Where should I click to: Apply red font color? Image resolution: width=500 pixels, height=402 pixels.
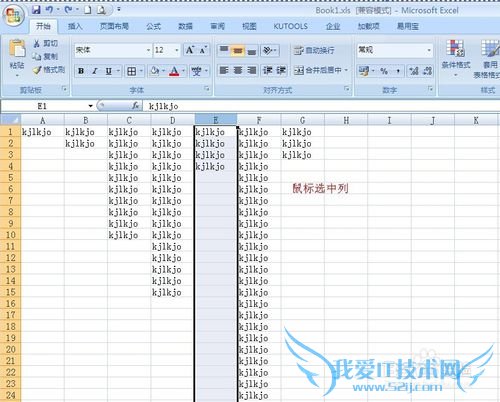pyautogui.click(x=174, y=71)
